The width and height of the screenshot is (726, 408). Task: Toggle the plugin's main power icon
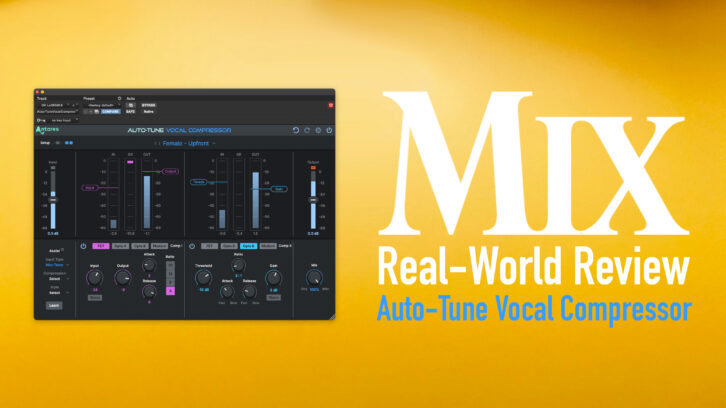[x=329, y=131]
